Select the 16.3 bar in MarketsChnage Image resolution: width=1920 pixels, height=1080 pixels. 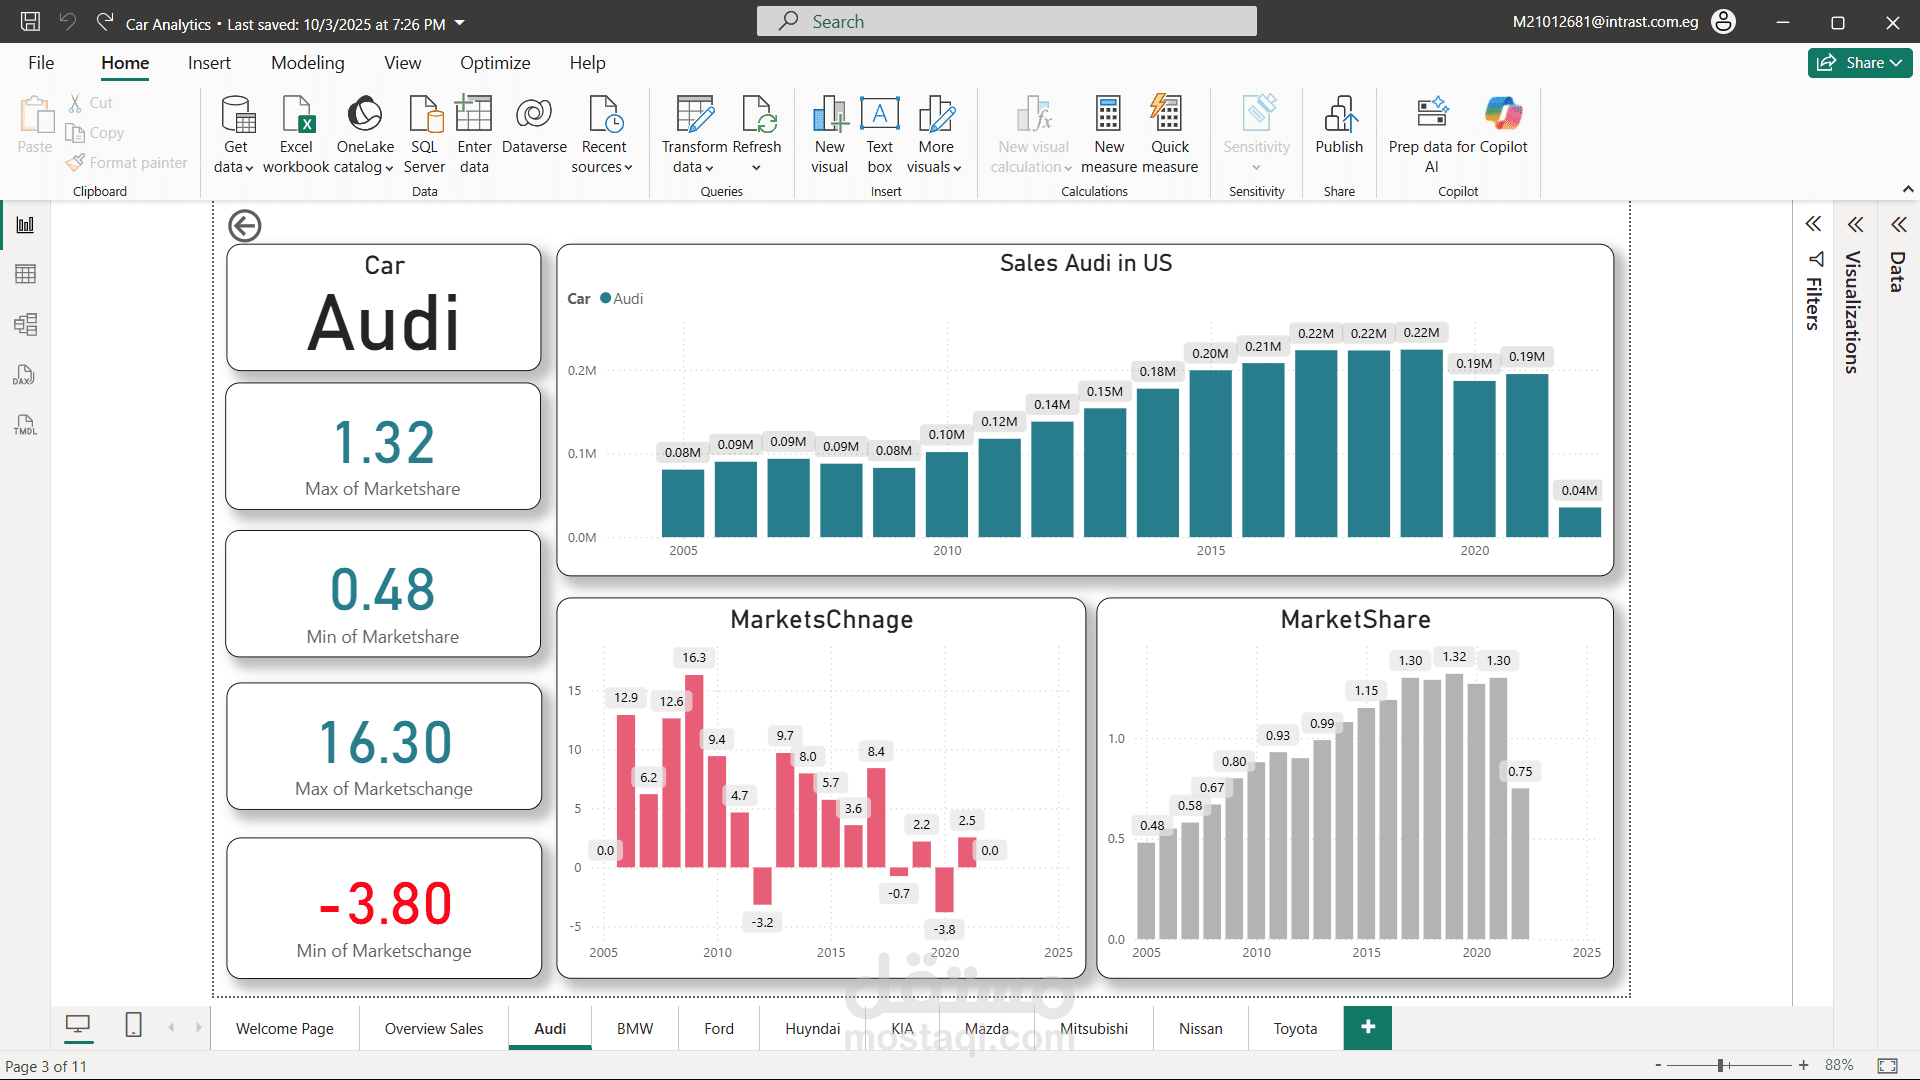tap(694, 771)
